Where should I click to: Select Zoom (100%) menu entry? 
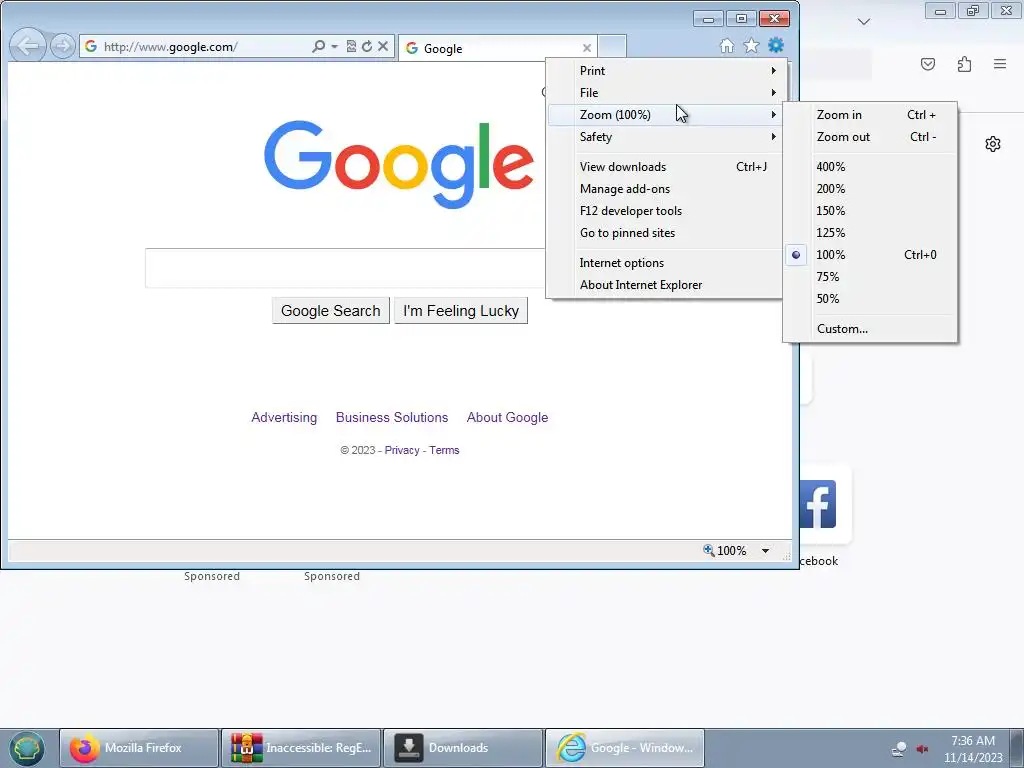(667, 115)
